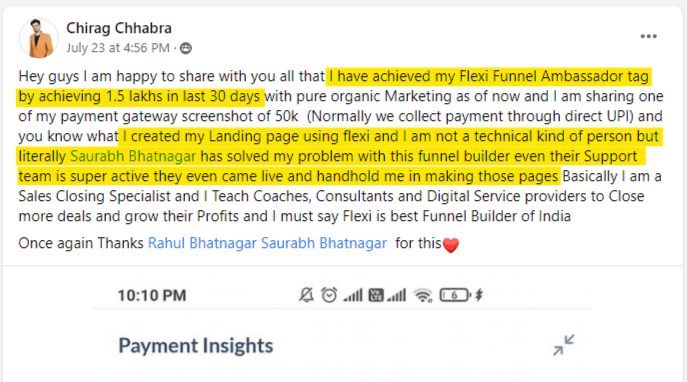This screenshot has width=687, height=382.
Task: Collapse the Payment Insights panel arrows
Action: [563, 345]
